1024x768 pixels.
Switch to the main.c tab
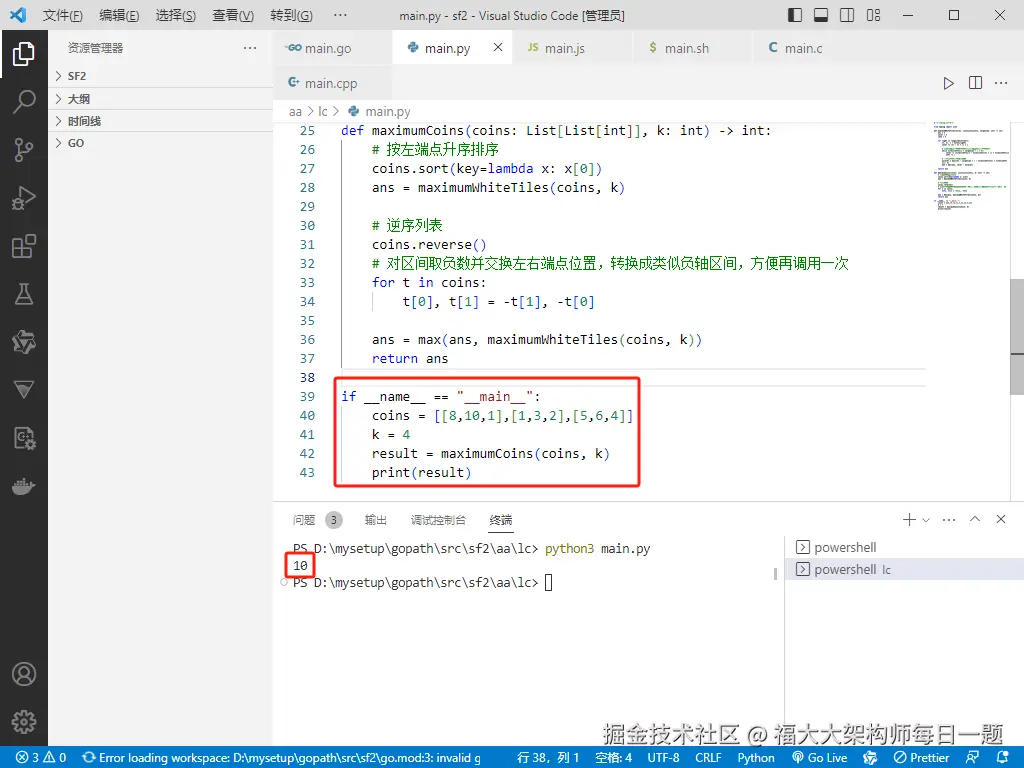[812, 48]
